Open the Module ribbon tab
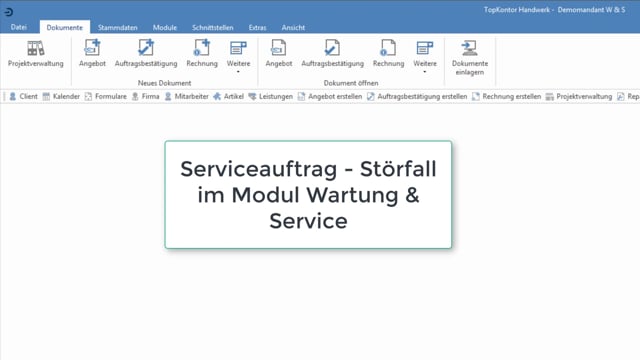This screenshot has width=640, height=360. (x=165, y=27)
